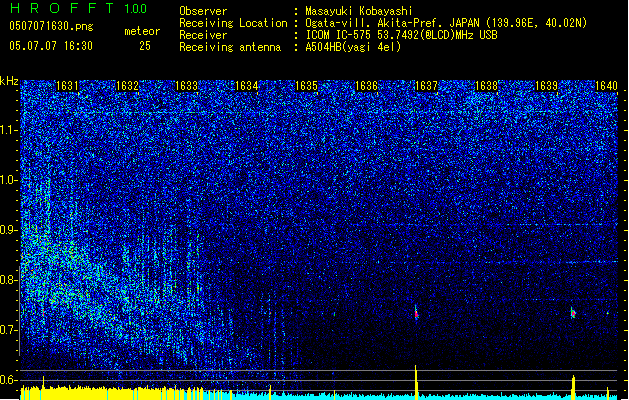629x400 pixels.
Task: Click the 1633 time marker
Action: 187,85
